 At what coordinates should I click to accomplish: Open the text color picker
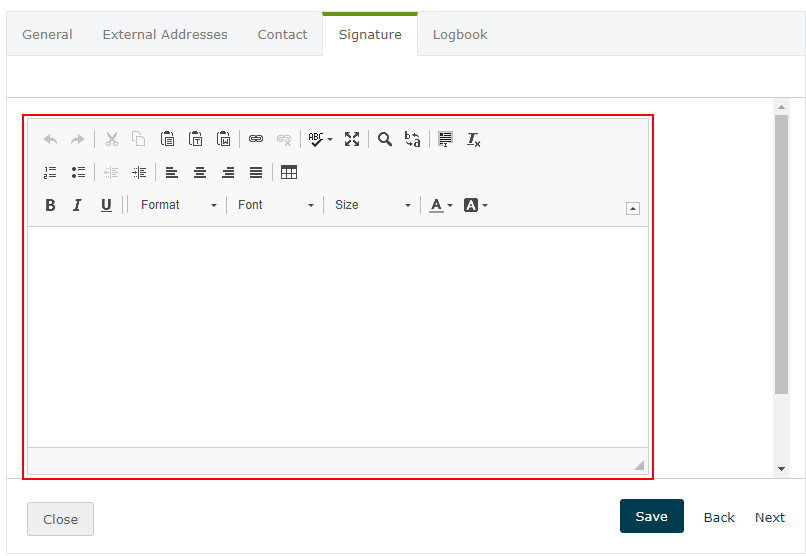440,205
